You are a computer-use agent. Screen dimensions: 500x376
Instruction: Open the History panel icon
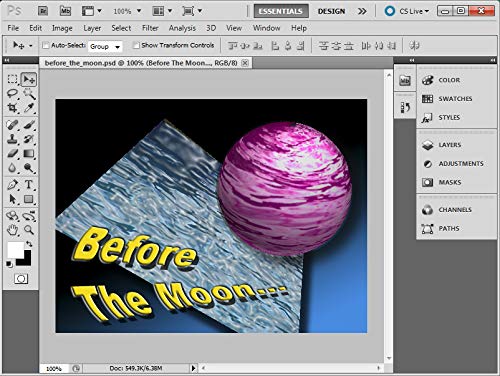pyautogui.click(x=405, y=107)
